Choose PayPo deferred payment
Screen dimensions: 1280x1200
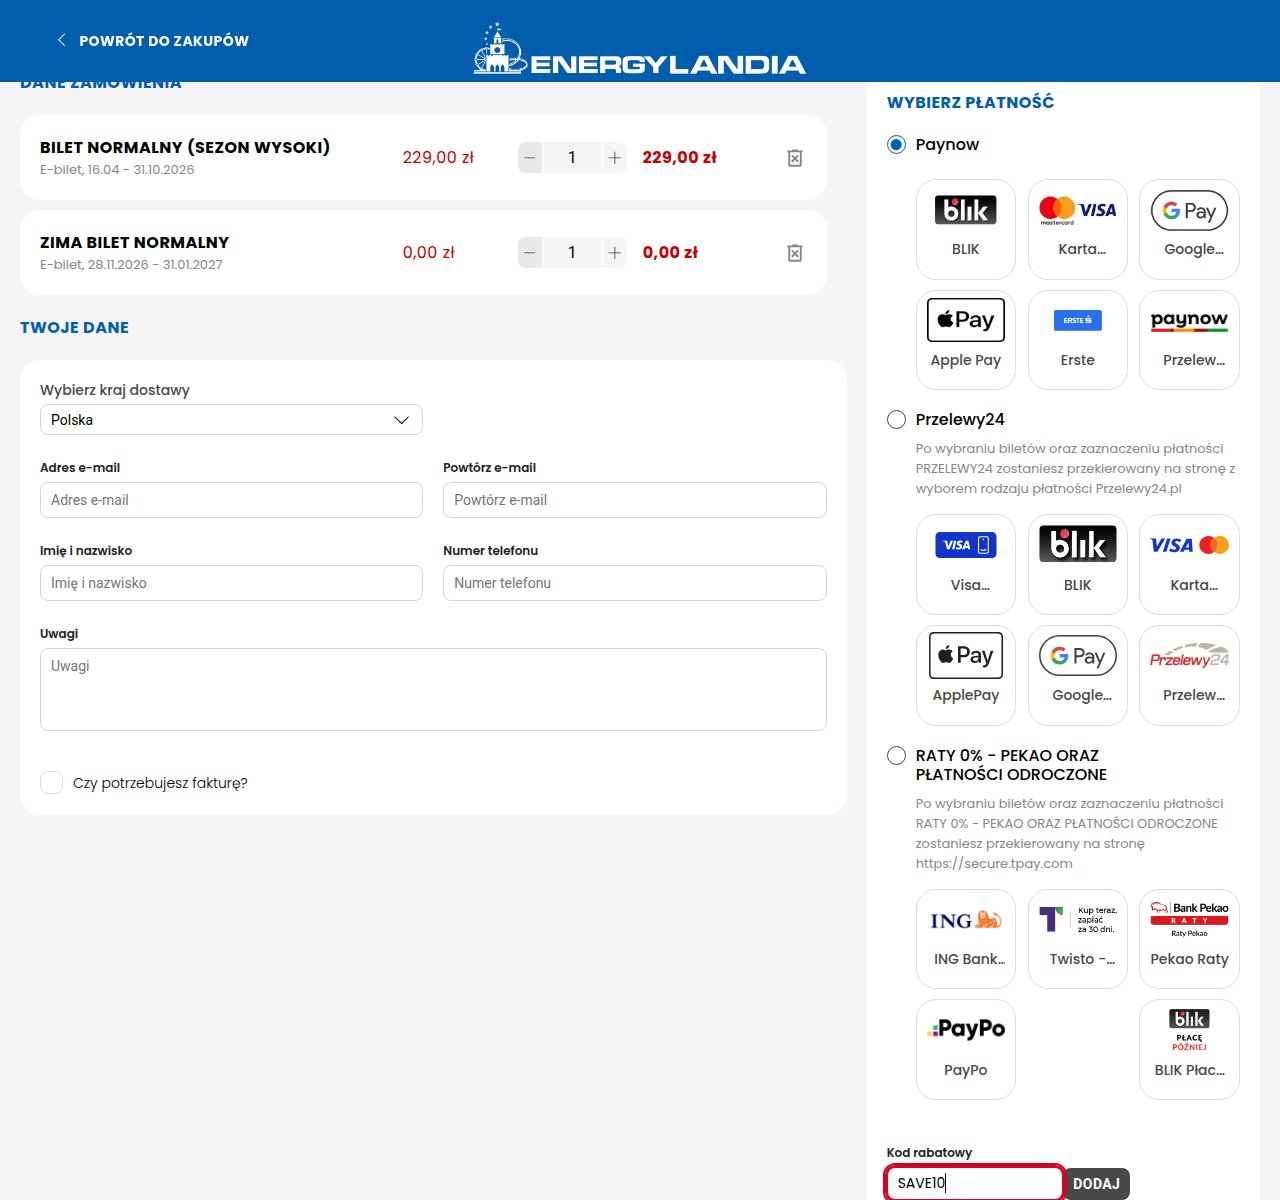click(966, 1050)
